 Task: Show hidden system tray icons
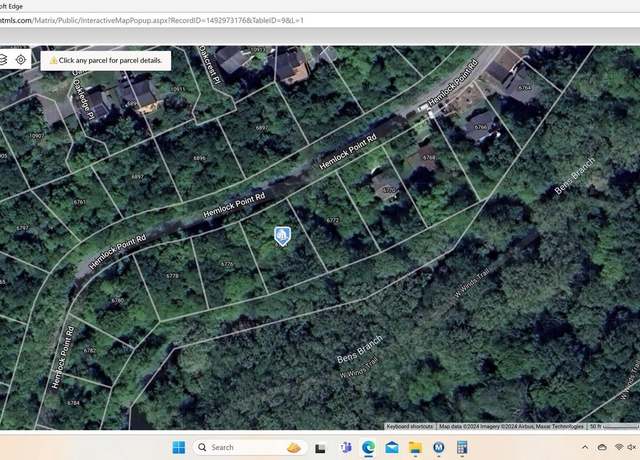point(585,447)
